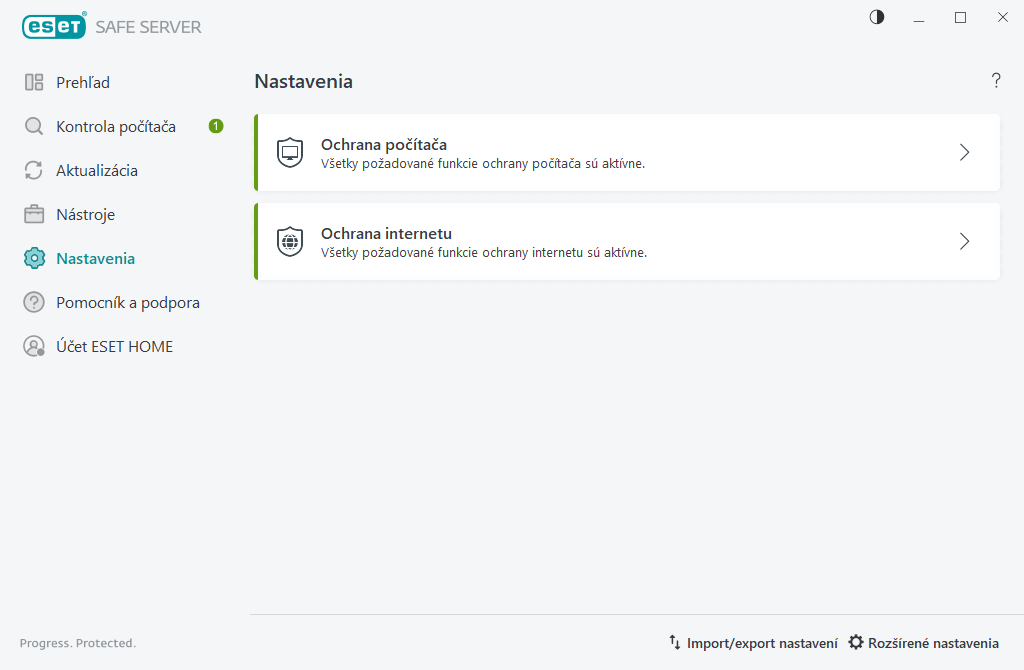Expand Ochrana internetu with its chevron
Viewport: 1024px width, 670px height.
pos(964,242)
